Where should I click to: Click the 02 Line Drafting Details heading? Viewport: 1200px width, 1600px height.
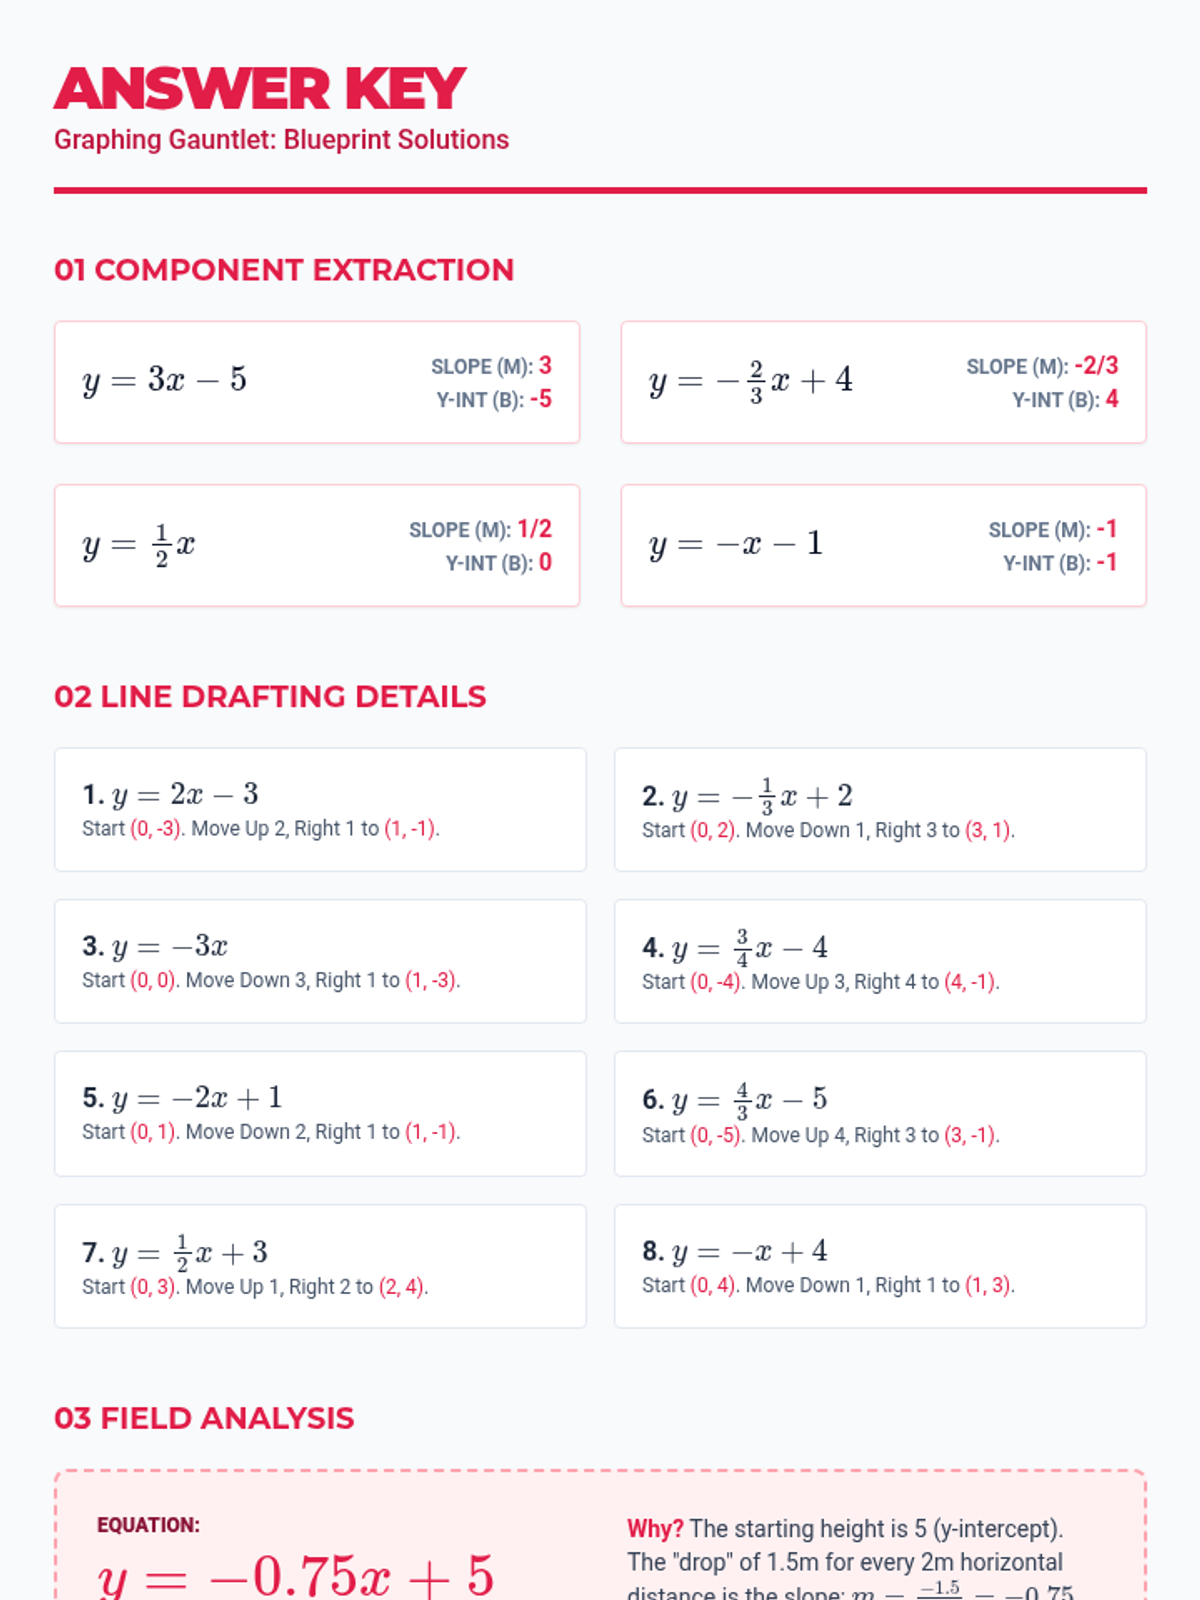click(x=270, y=697)
